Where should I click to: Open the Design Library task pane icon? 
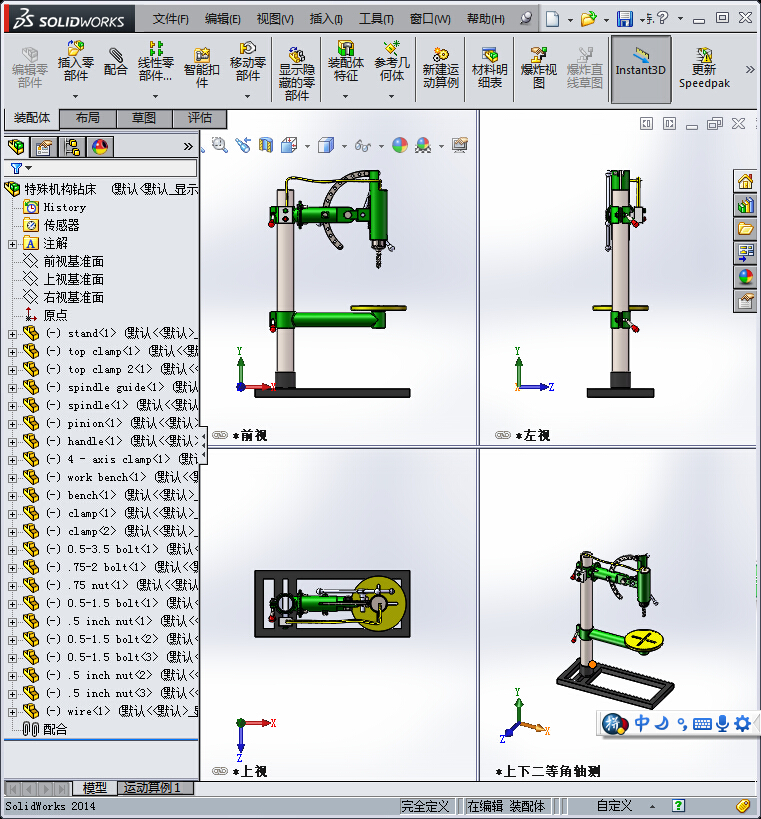(745, 205)
